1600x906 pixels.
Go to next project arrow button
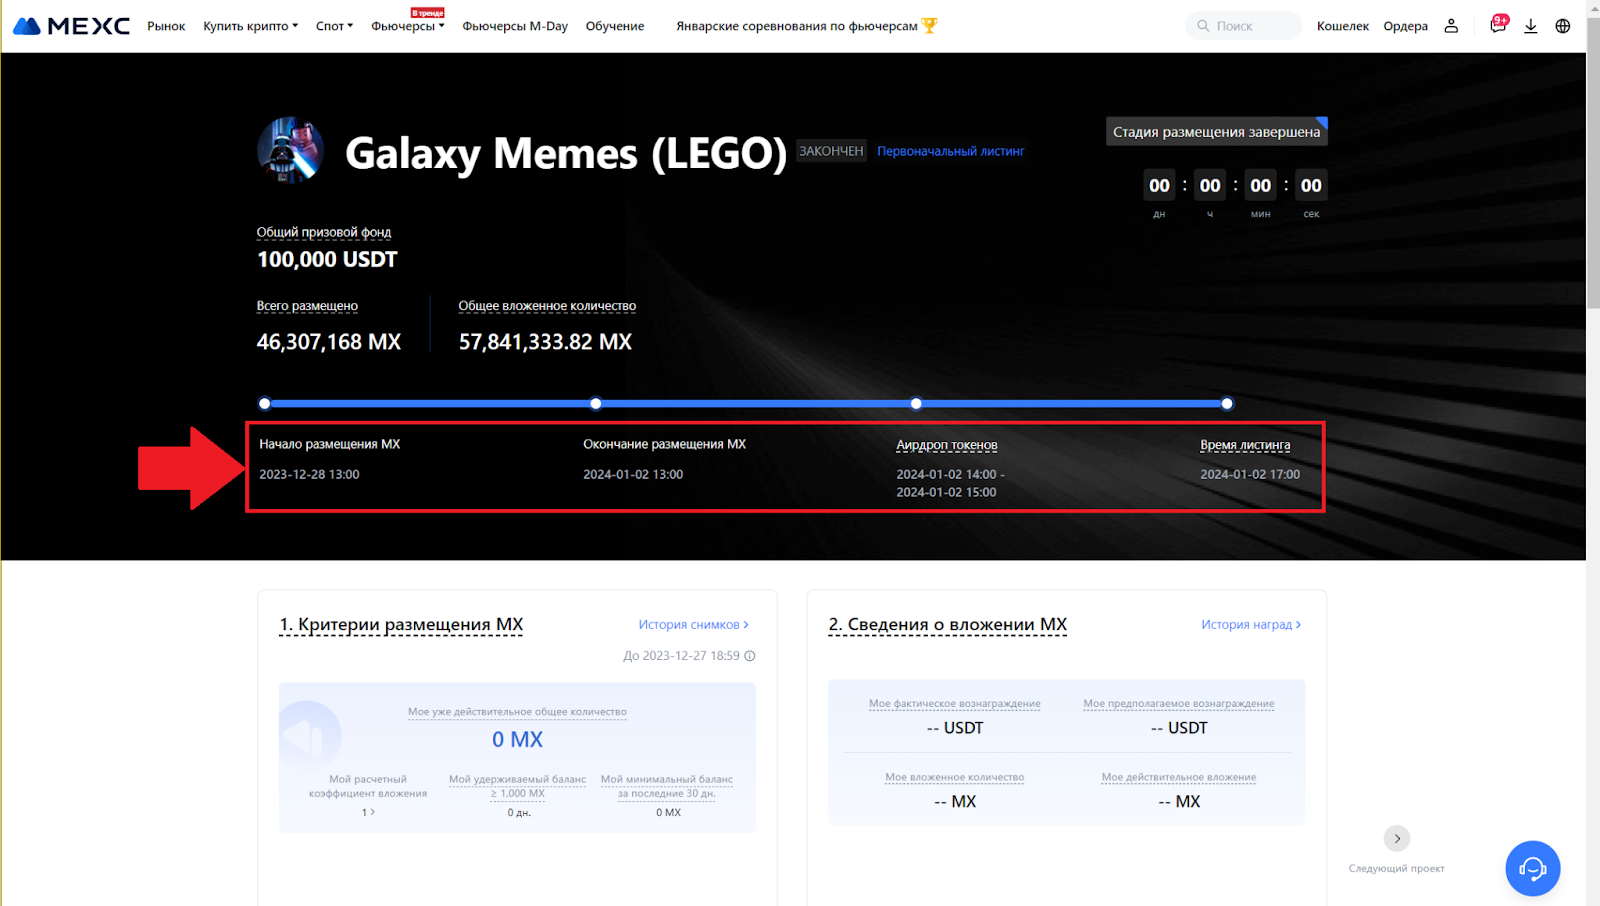1397,838
